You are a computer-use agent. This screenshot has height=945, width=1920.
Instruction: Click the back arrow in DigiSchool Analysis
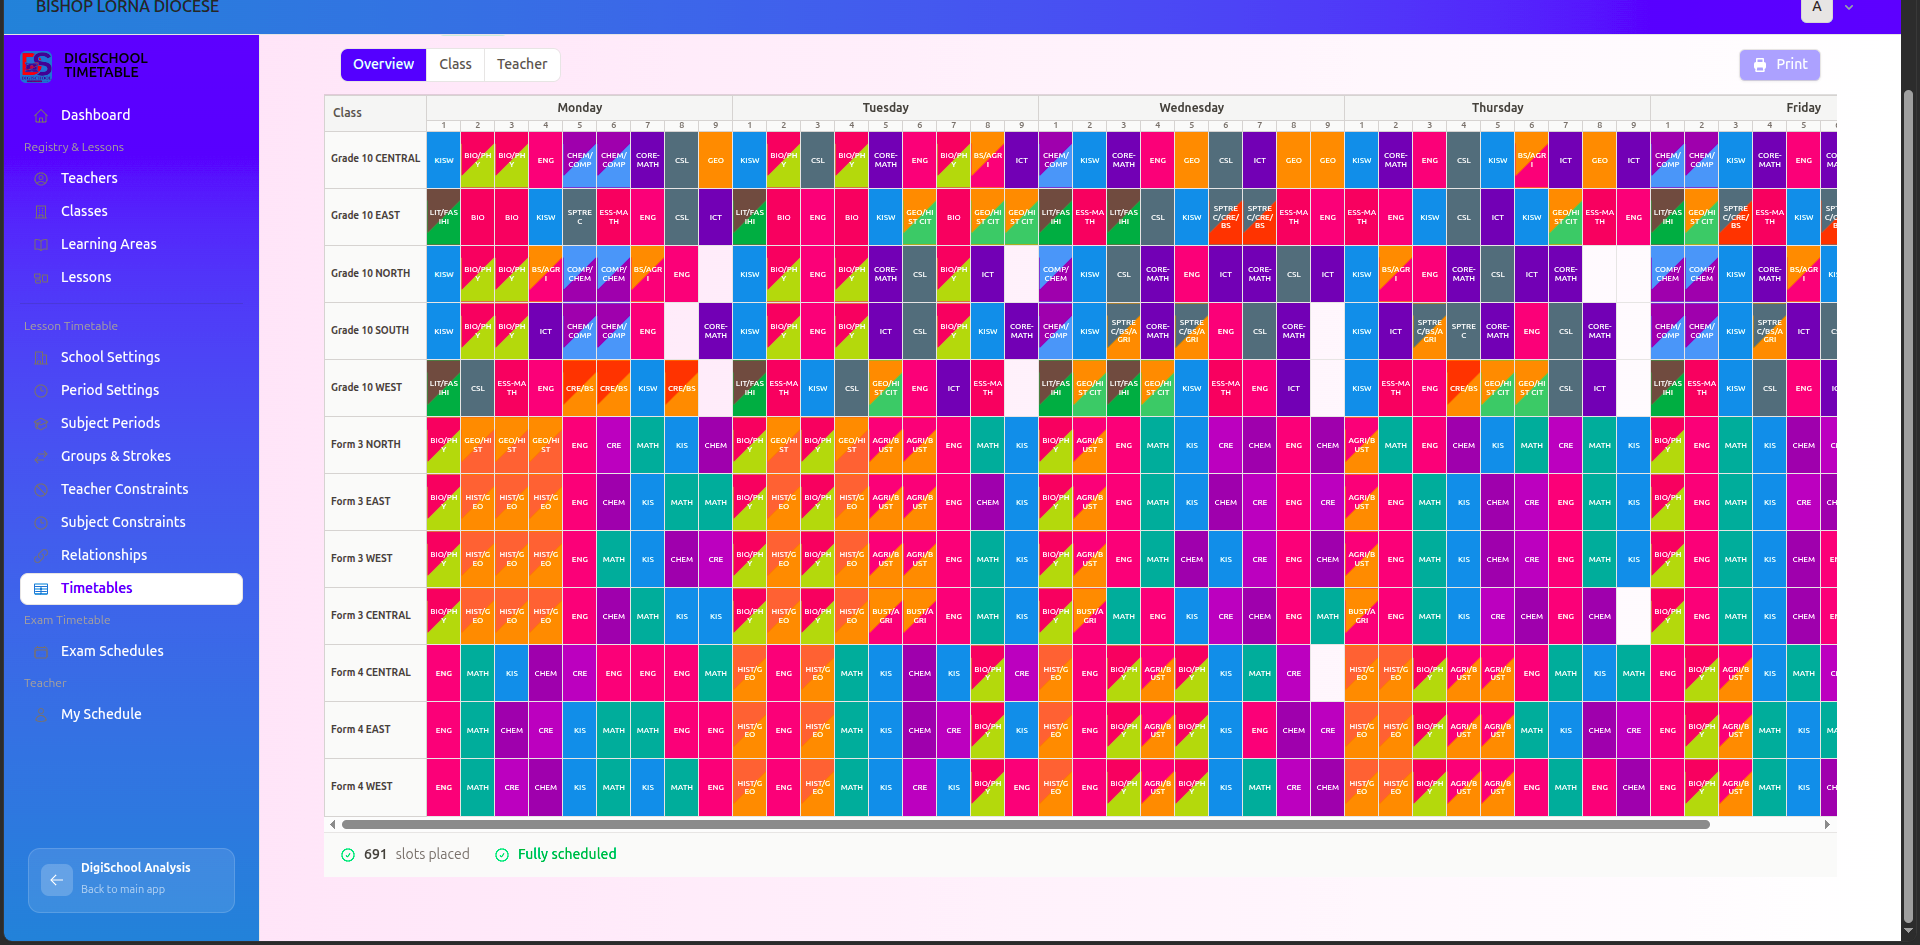coord(57,880)
